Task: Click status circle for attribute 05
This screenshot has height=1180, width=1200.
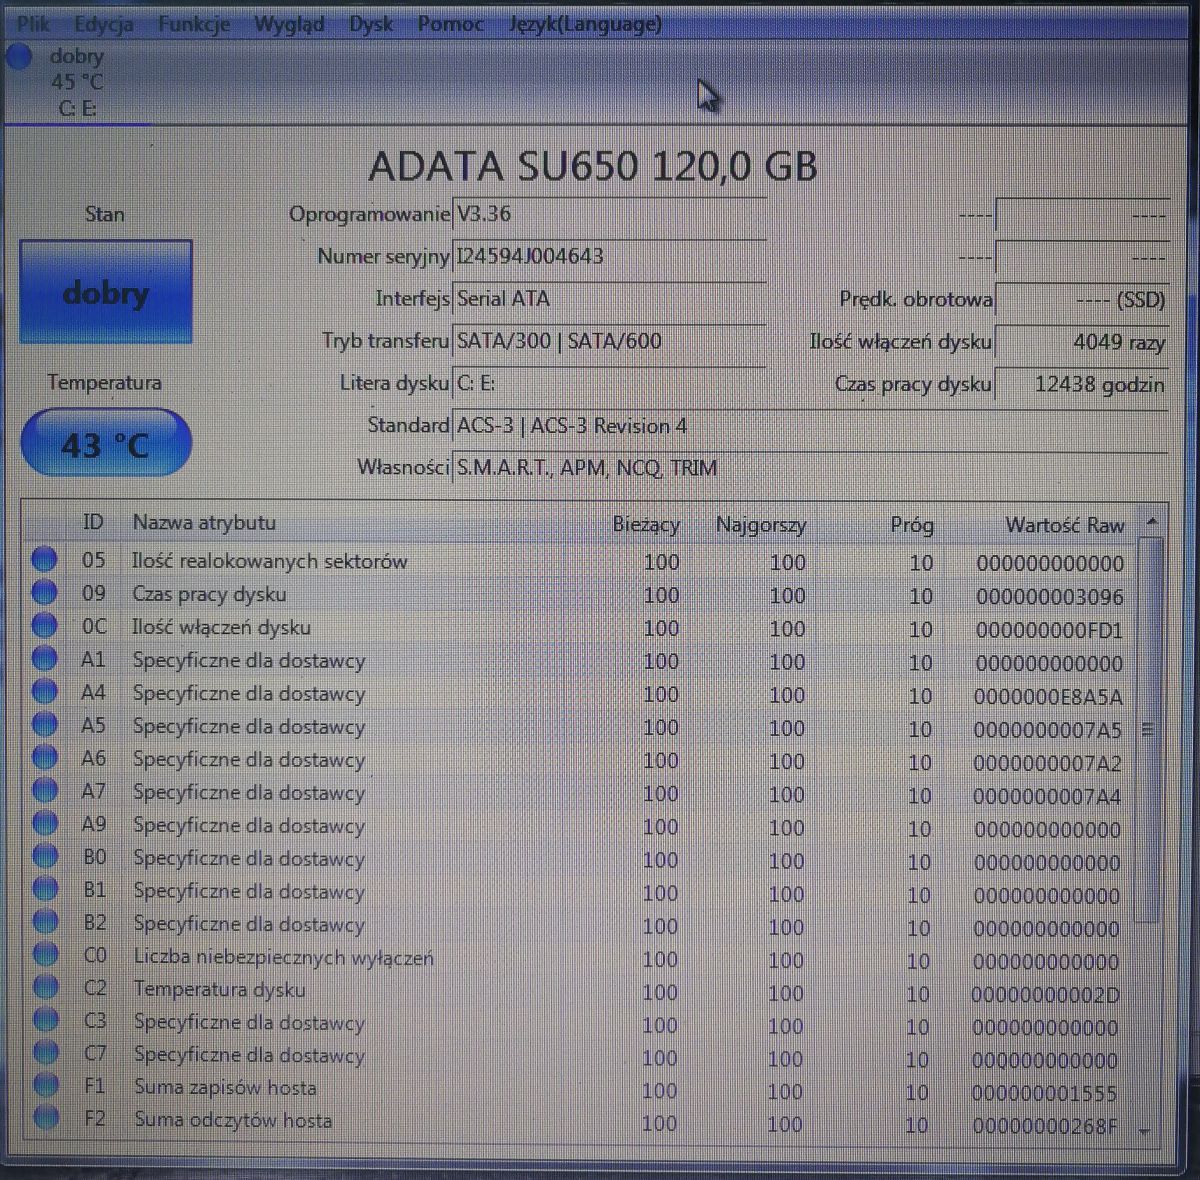Action: (x=44, y=560)
